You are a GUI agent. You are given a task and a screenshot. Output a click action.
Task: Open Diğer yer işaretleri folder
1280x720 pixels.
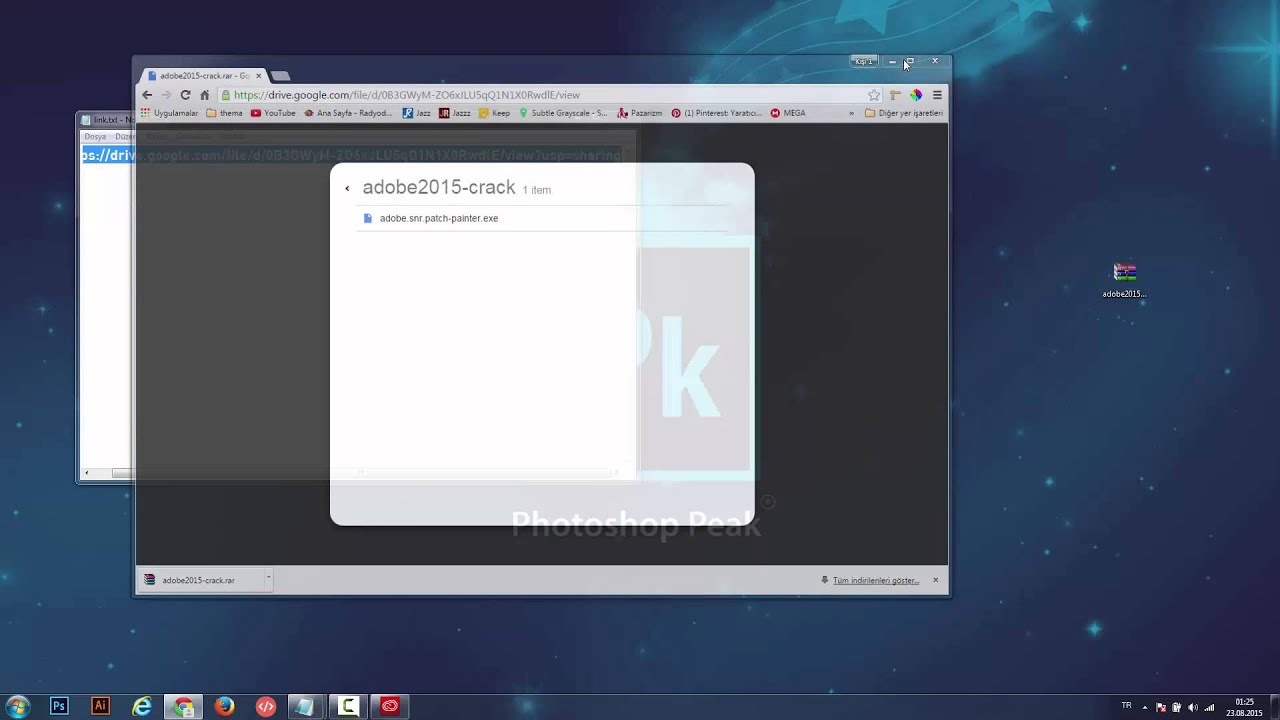click(x=904, y=113)
